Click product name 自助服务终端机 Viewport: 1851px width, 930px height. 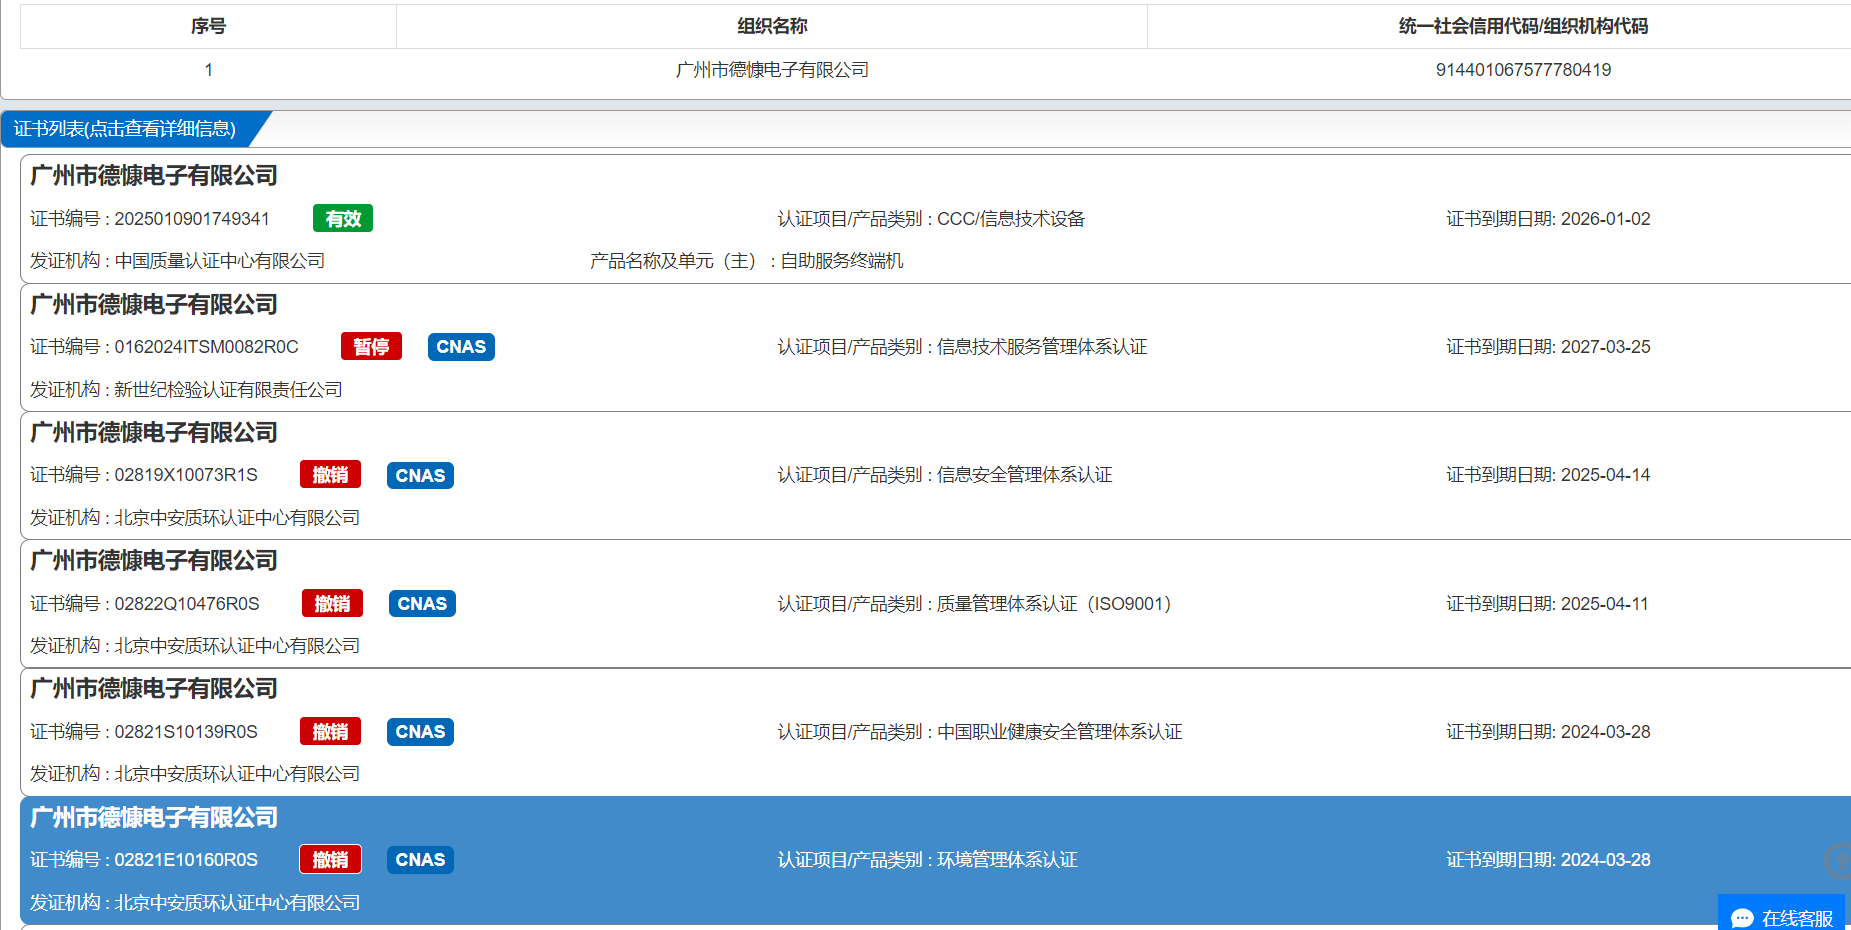(x=842, y=261)
